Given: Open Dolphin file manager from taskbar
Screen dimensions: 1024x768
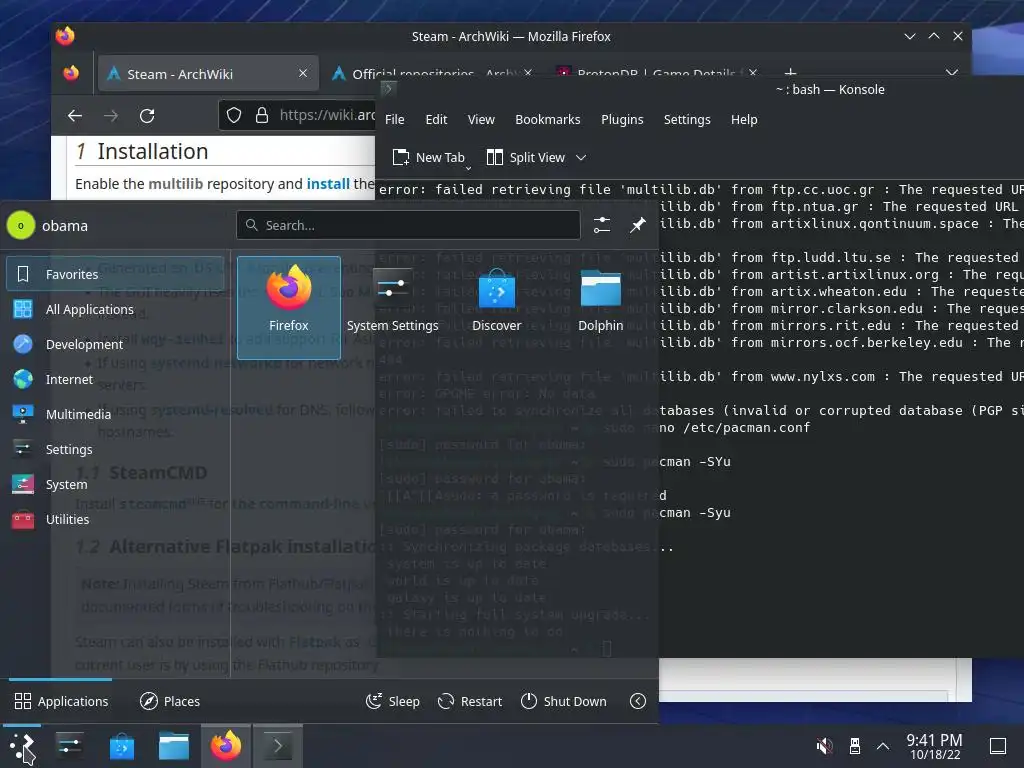Looking at the screenshot, I should point(174,746).
